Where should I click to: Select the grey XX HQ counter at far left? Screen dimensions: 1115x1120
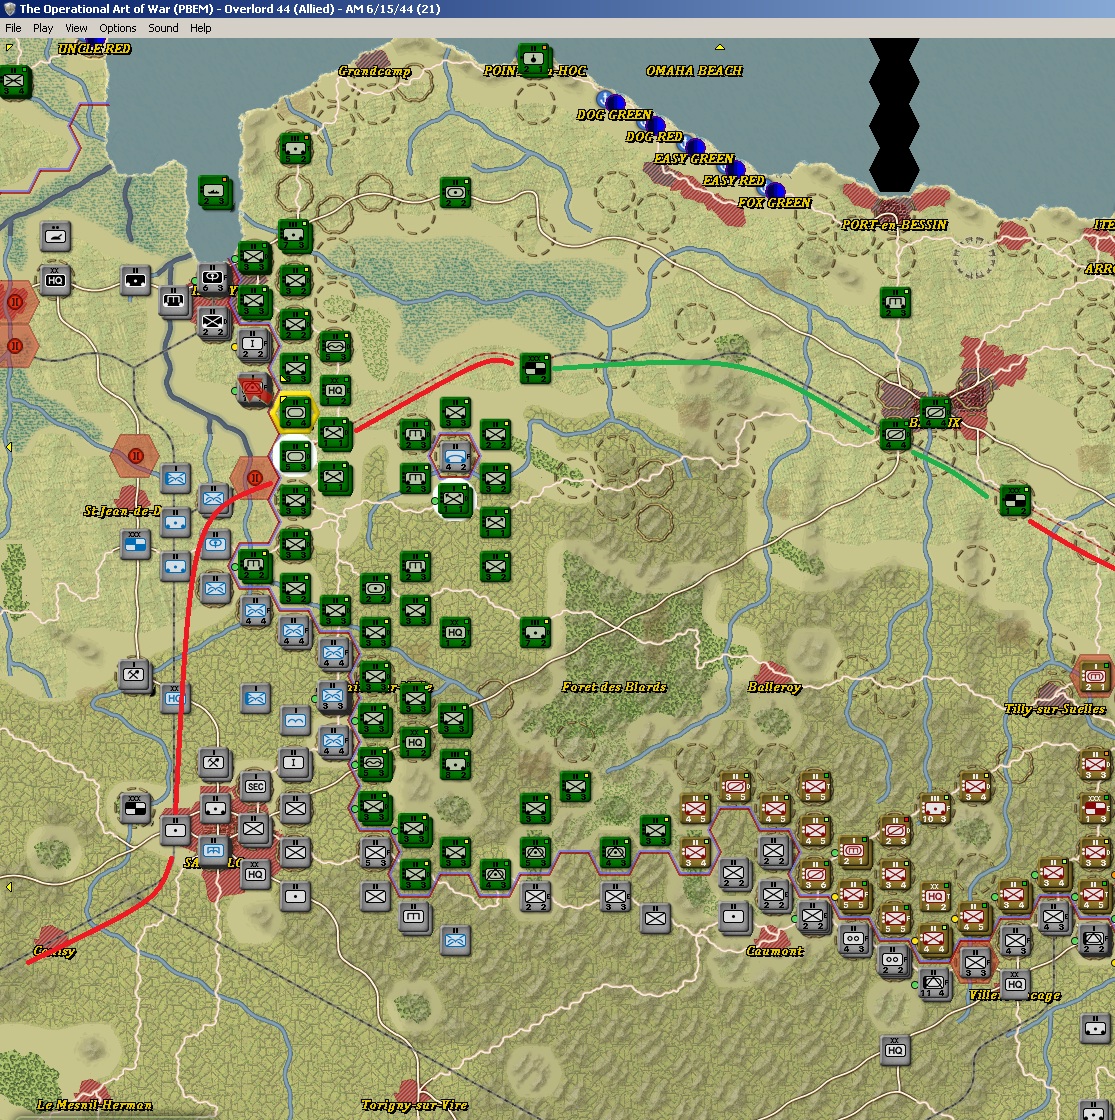pyautogui.click(x=56, y=281)
